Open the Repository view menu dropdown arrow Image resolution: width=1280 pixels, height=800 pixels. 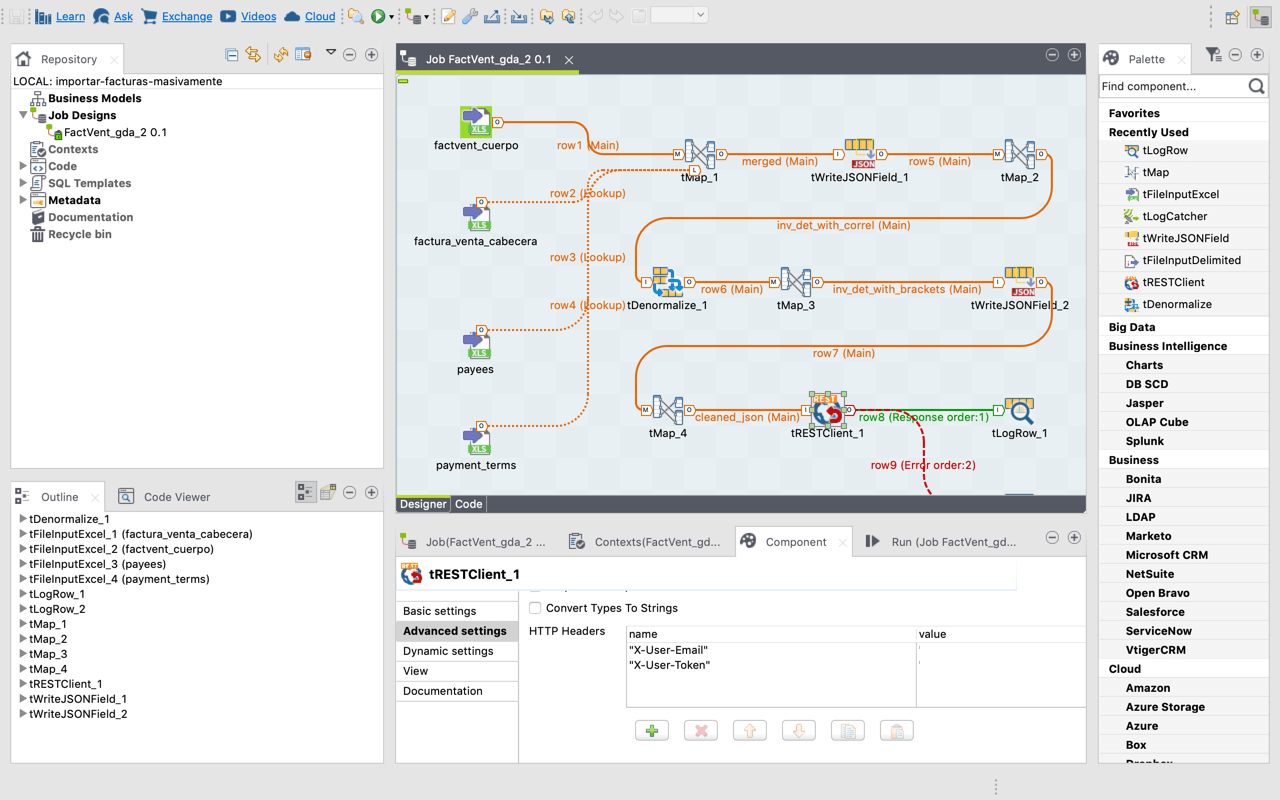(331, 53)
